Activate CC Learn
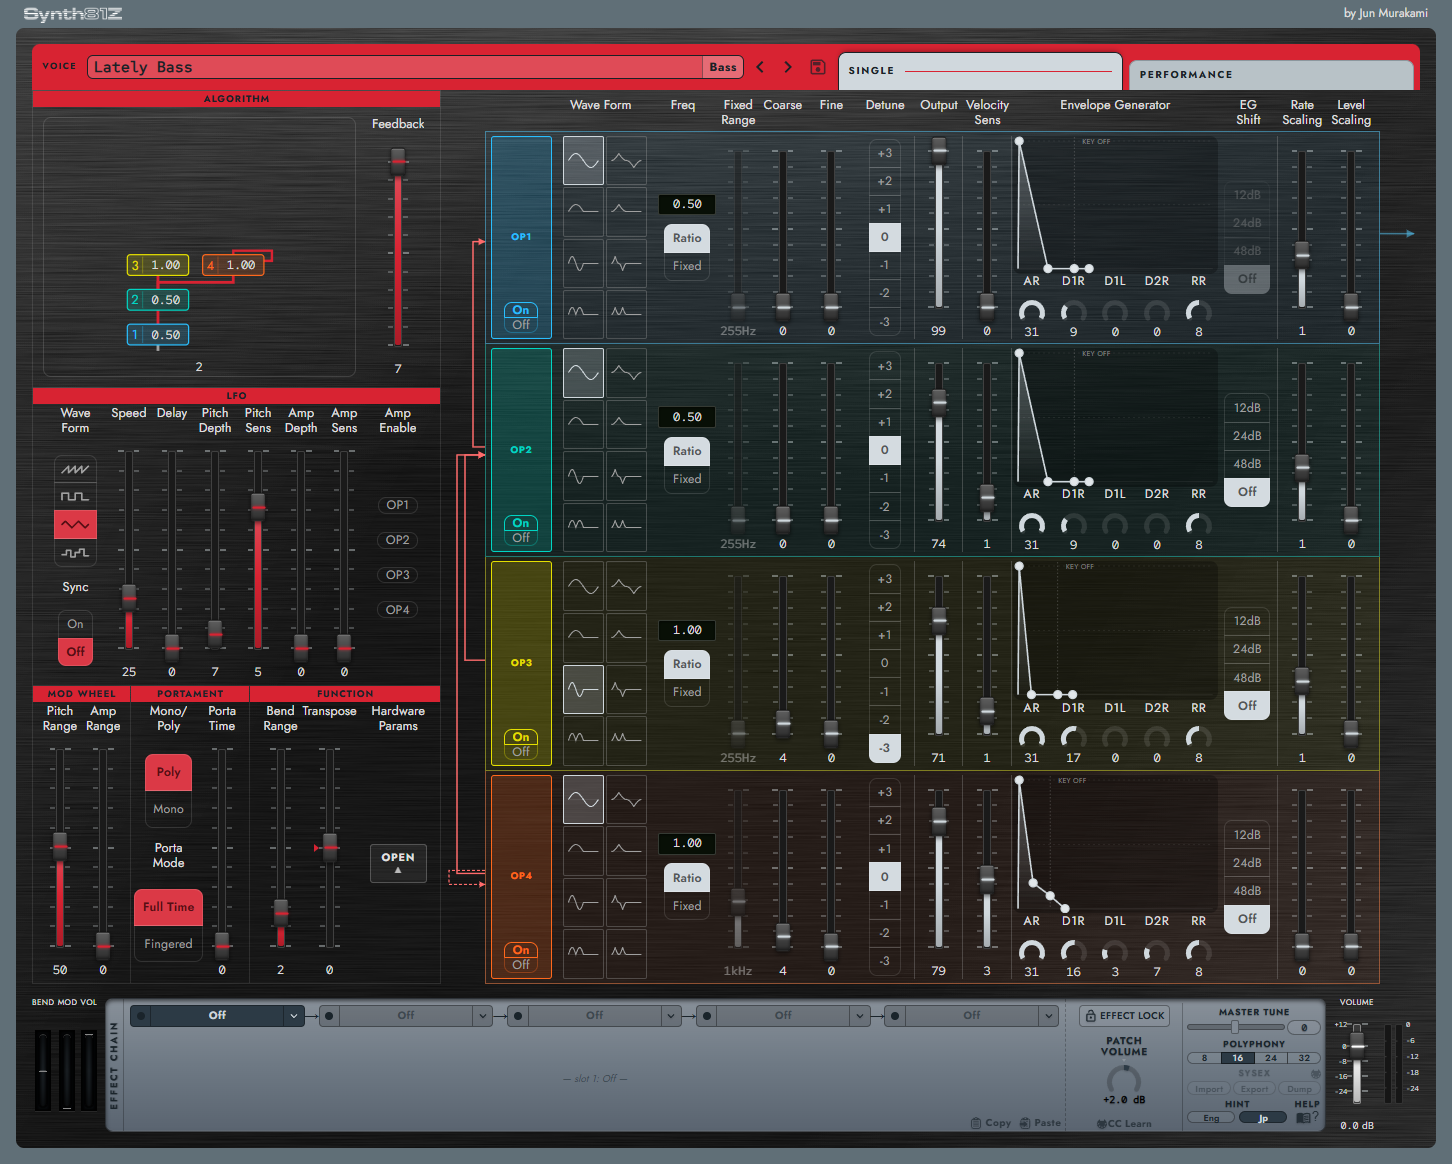Viewport: 1452px width, 1164px height. click(x=1124, y=1124)
